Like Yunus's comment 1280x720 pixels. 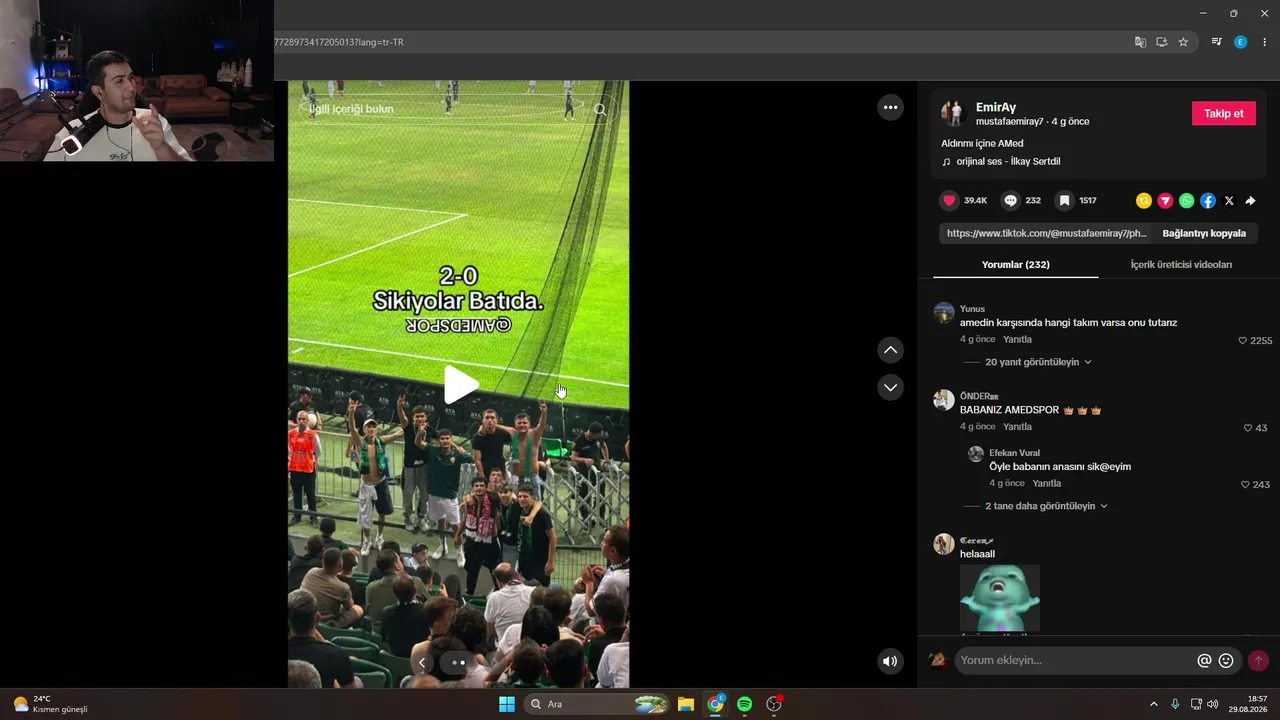click(x=1243, y=341)
